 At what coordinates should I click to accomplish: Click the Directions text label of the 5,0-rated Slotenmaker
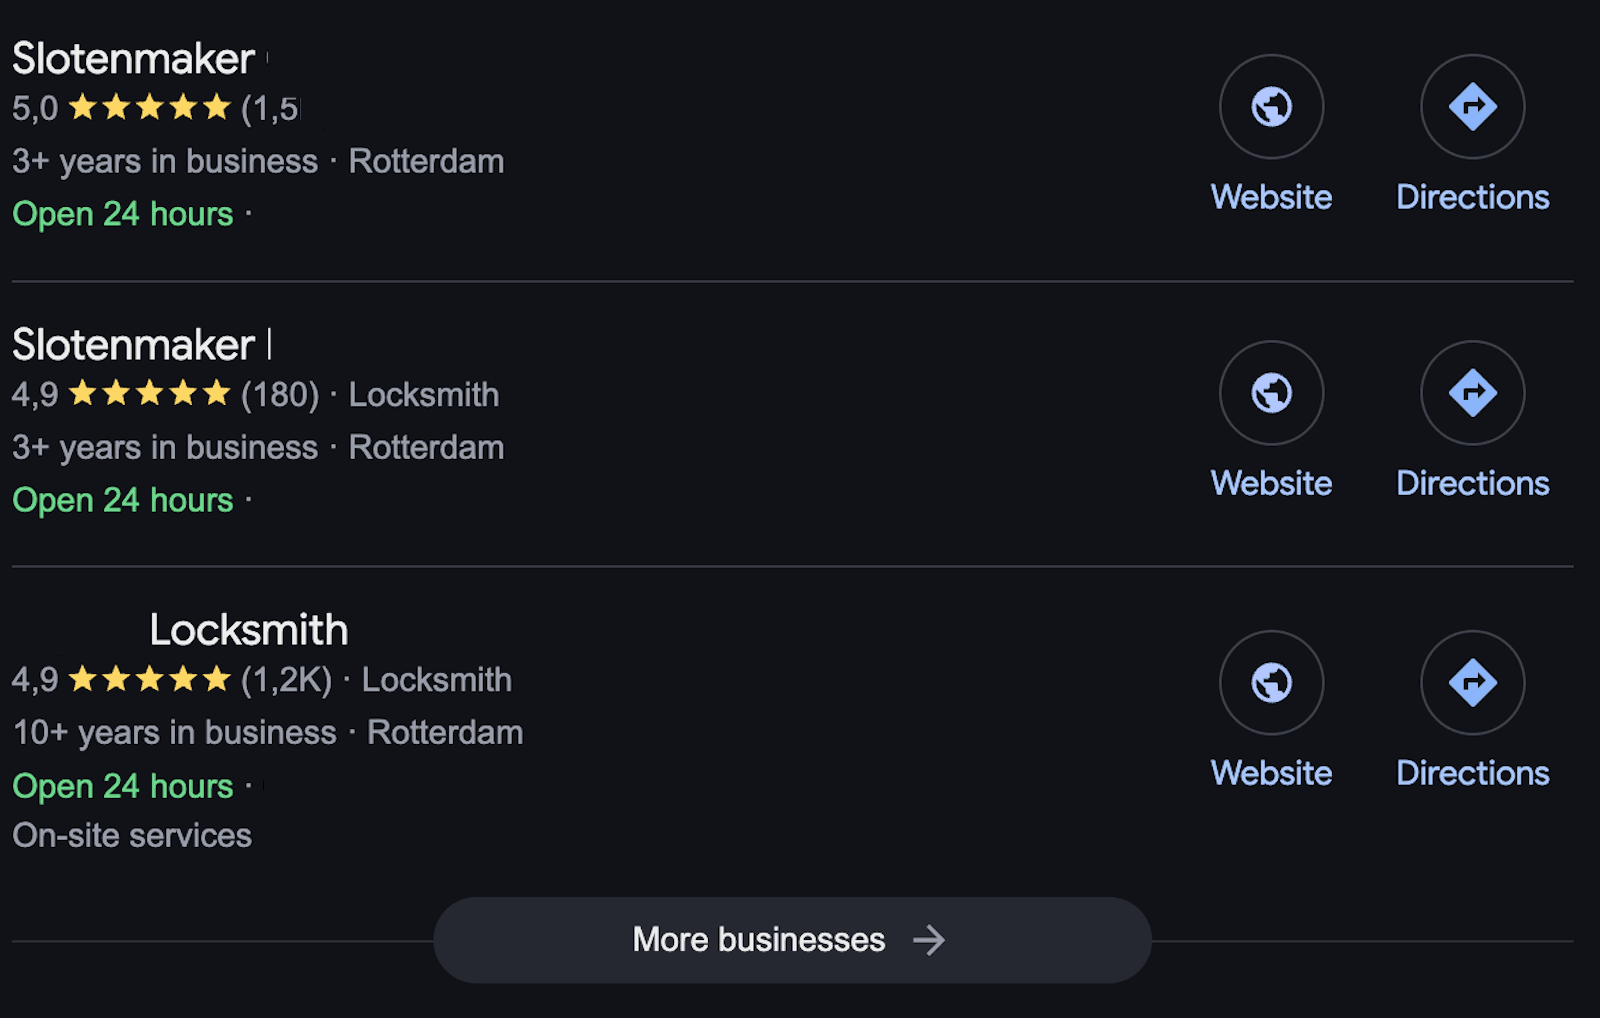point(1472,197)
